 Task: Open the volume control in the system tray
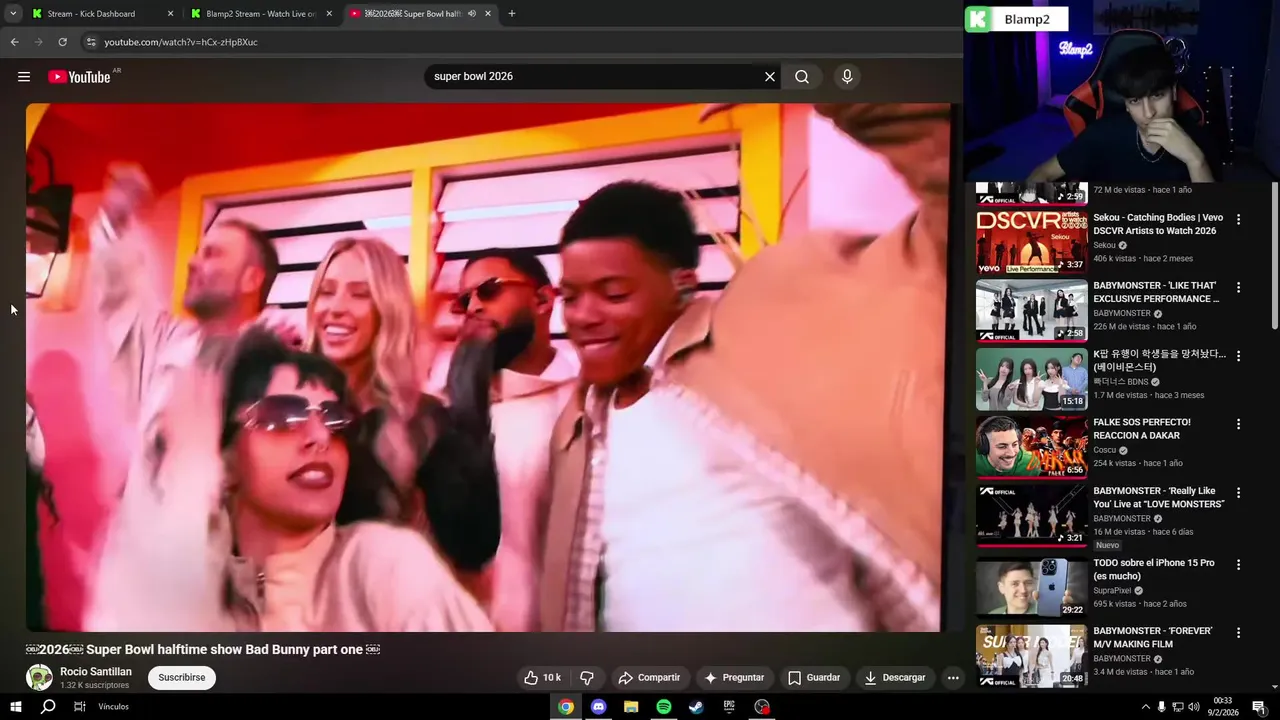click(1193, 707)
